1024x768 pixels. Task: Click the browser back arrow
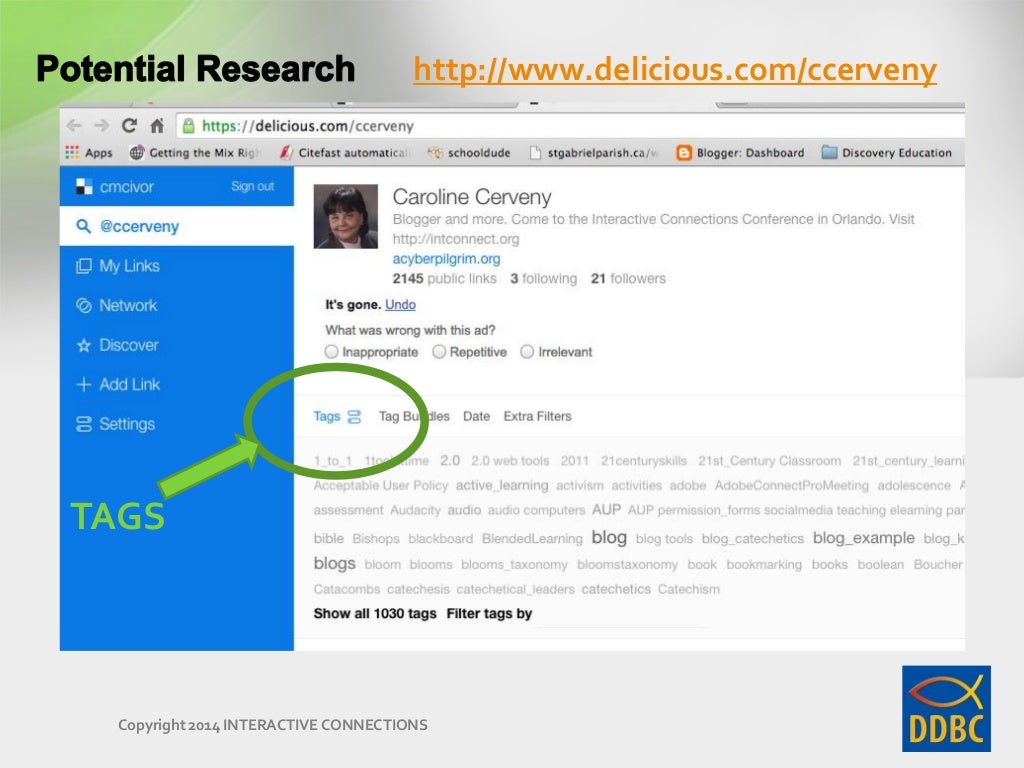pyautogui.click(x=74, y=125)
